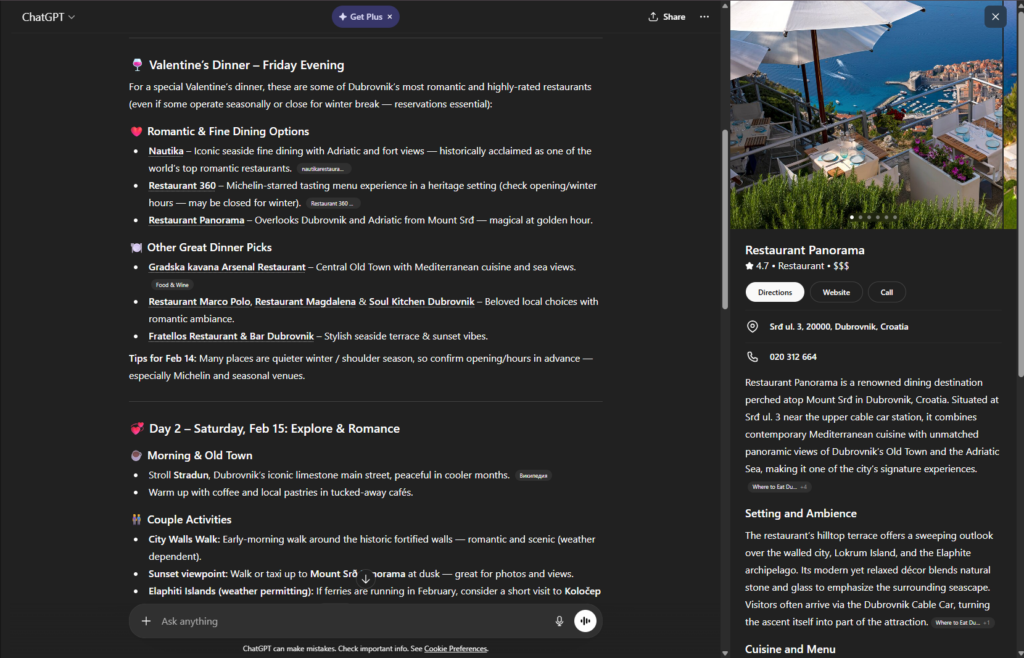Click the Get Plus button
This screenshot has height=658, width=1024.
(x=364, y=16)
